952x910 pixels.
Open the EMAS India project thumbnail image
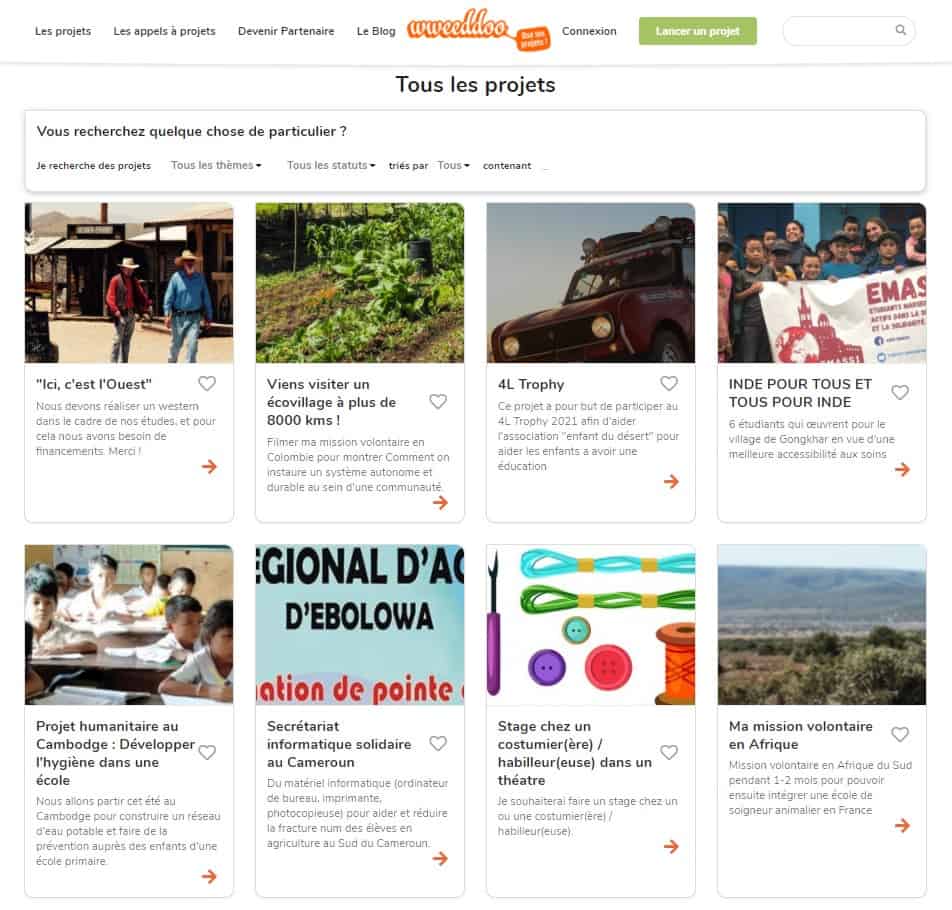(821, 283)
